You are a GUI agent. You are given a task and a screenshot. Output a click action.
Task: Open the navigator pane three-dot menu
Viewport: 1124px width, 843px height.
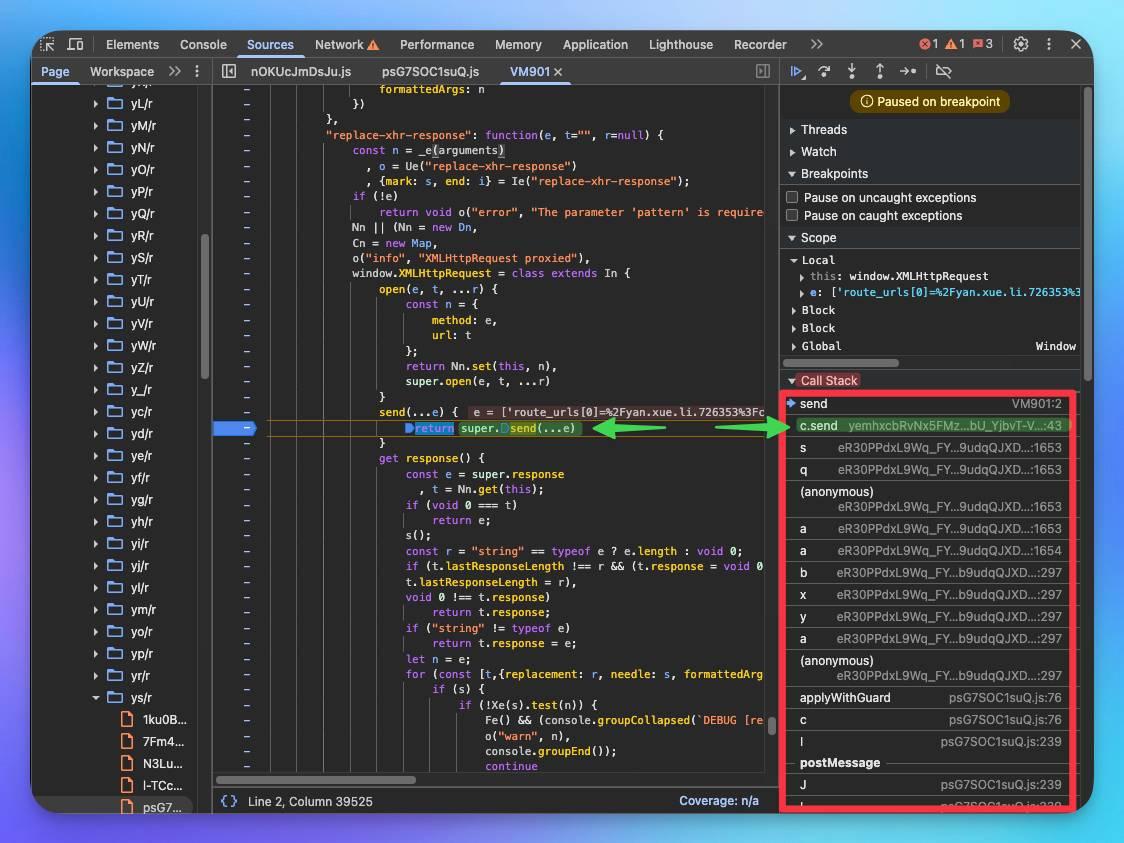pyautogui.click(x=197, y=71)
